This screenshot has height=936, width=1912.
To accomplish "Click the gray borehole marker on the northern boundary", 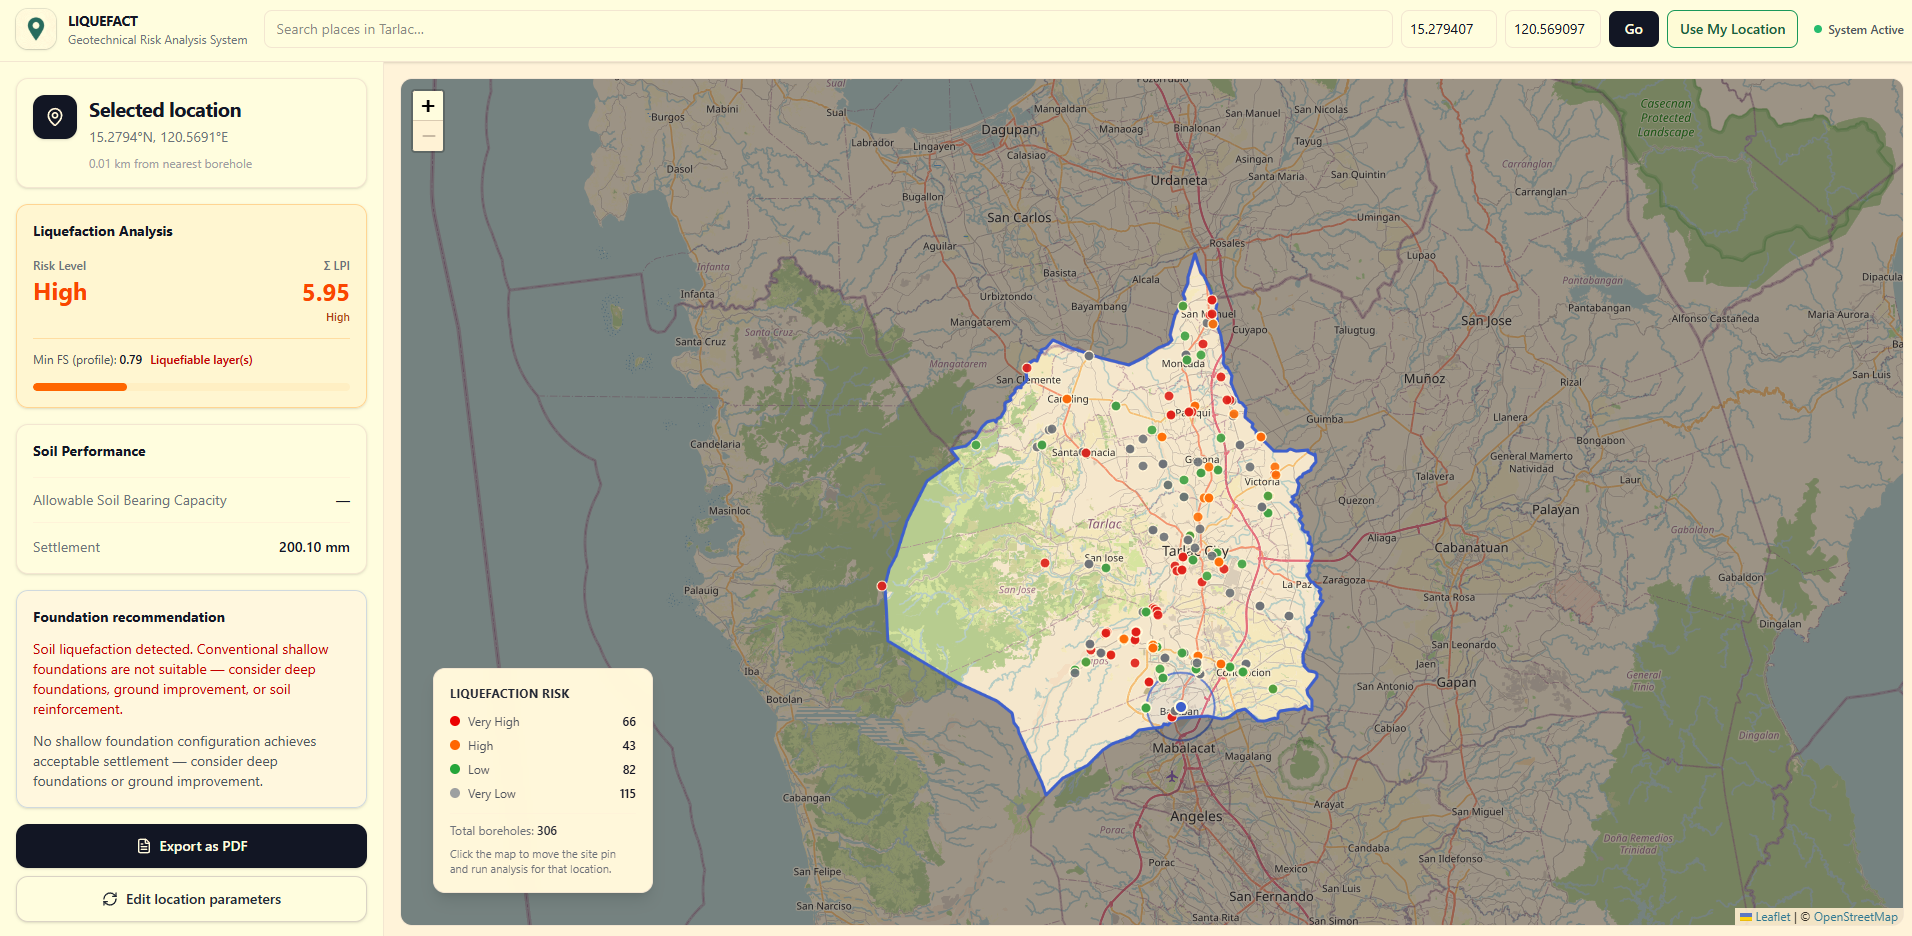I will pos(1089,356).
